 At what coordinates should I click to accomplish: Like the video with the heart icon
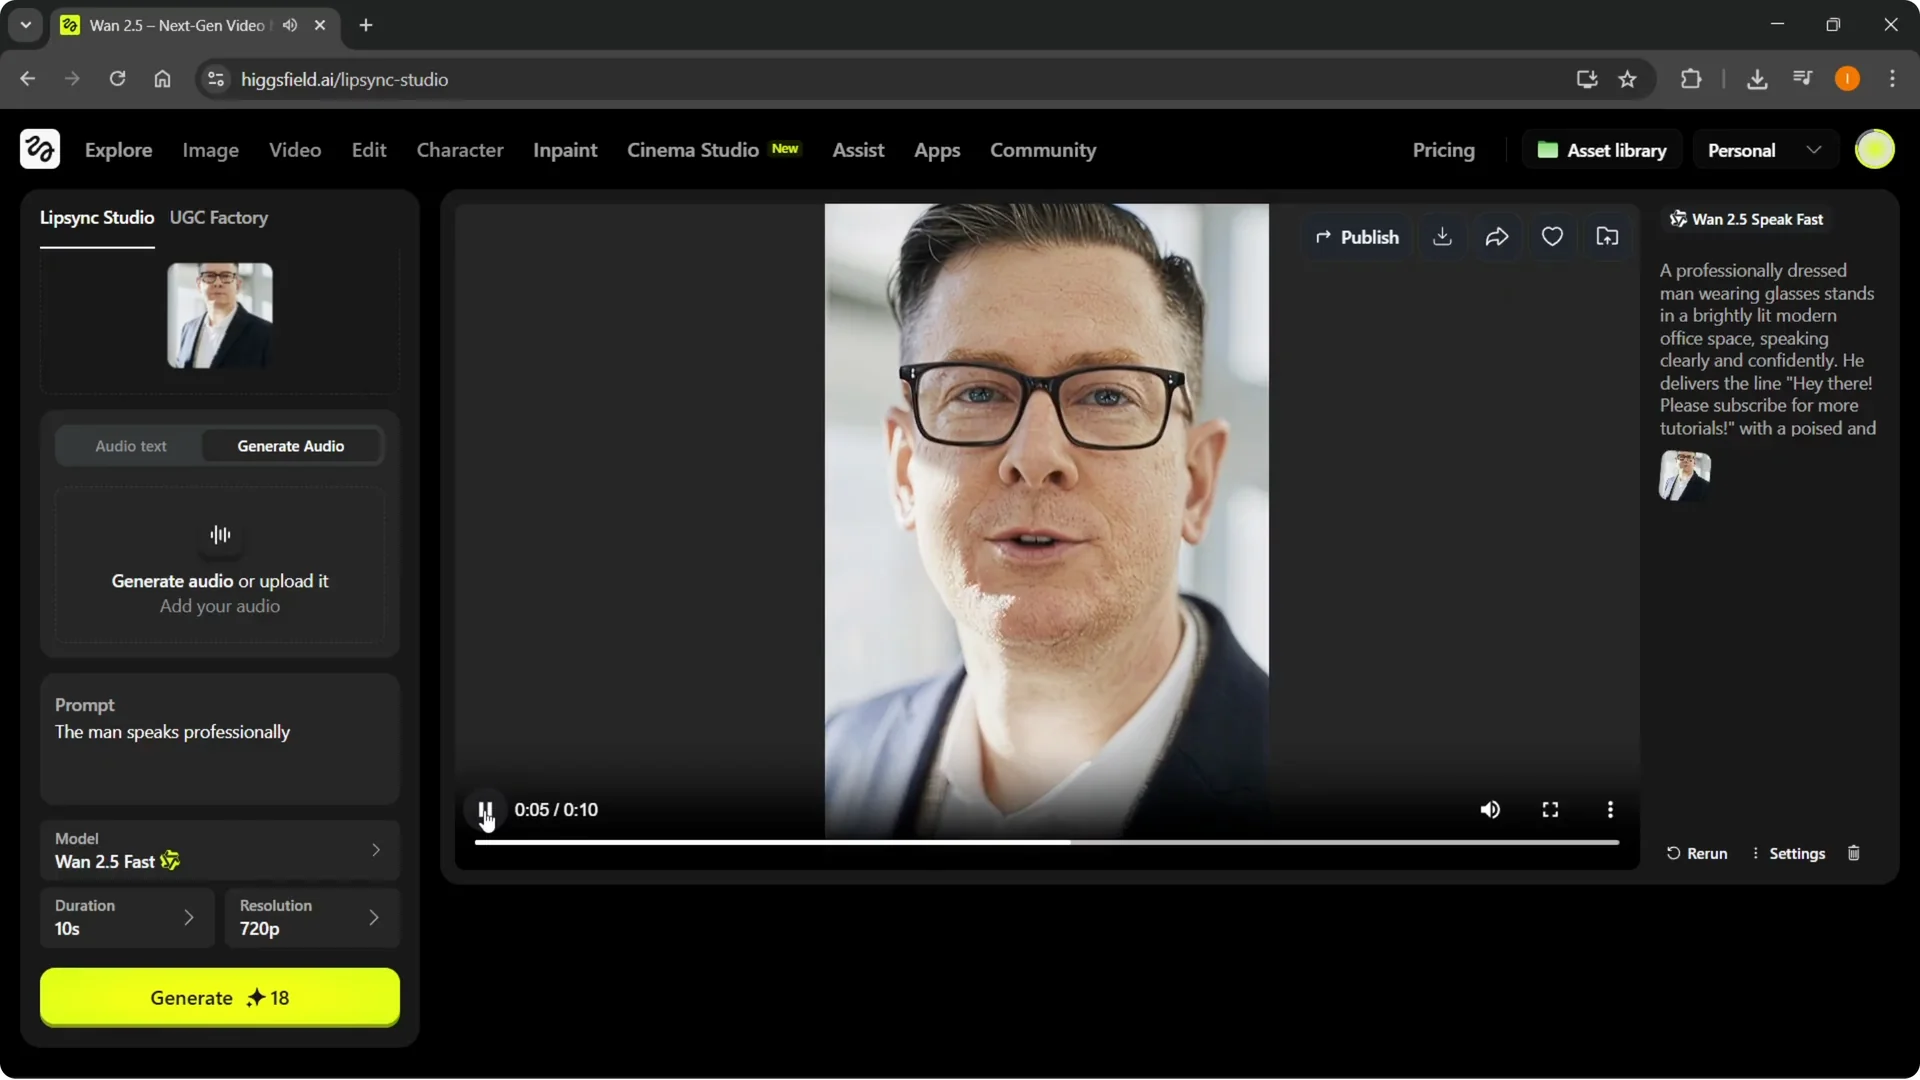pyautogui.click(x=1552, y=236)
